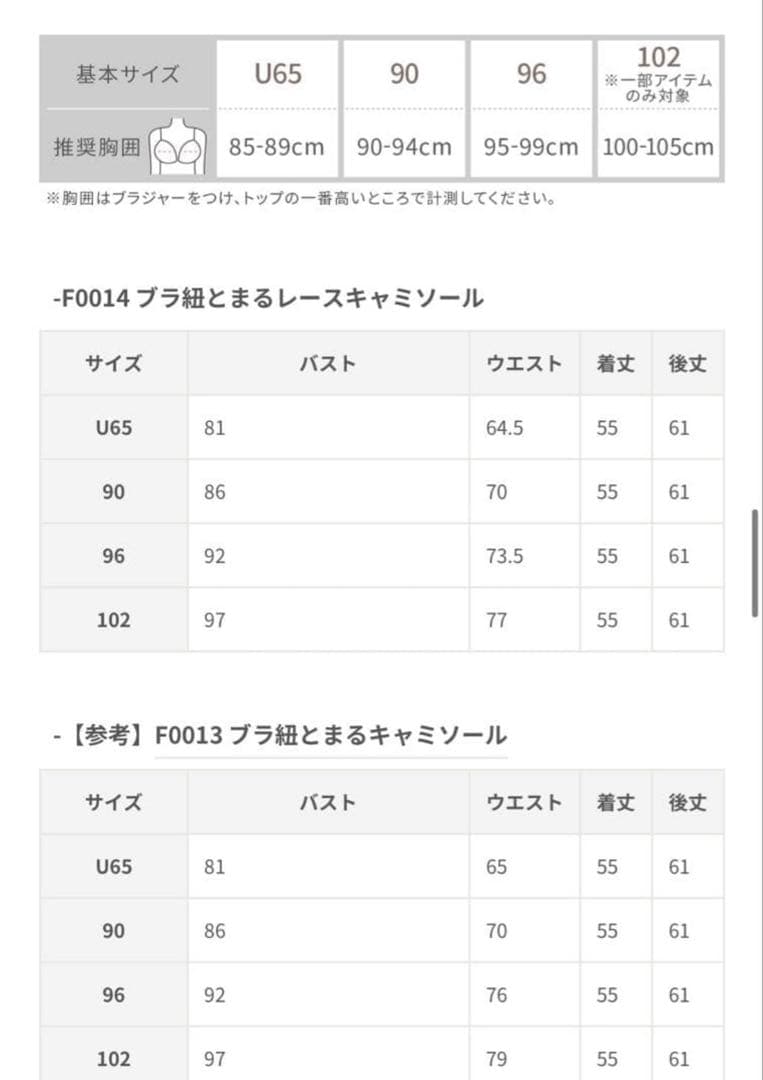Click the page scrollbar on the right edge

click(755, 564)
